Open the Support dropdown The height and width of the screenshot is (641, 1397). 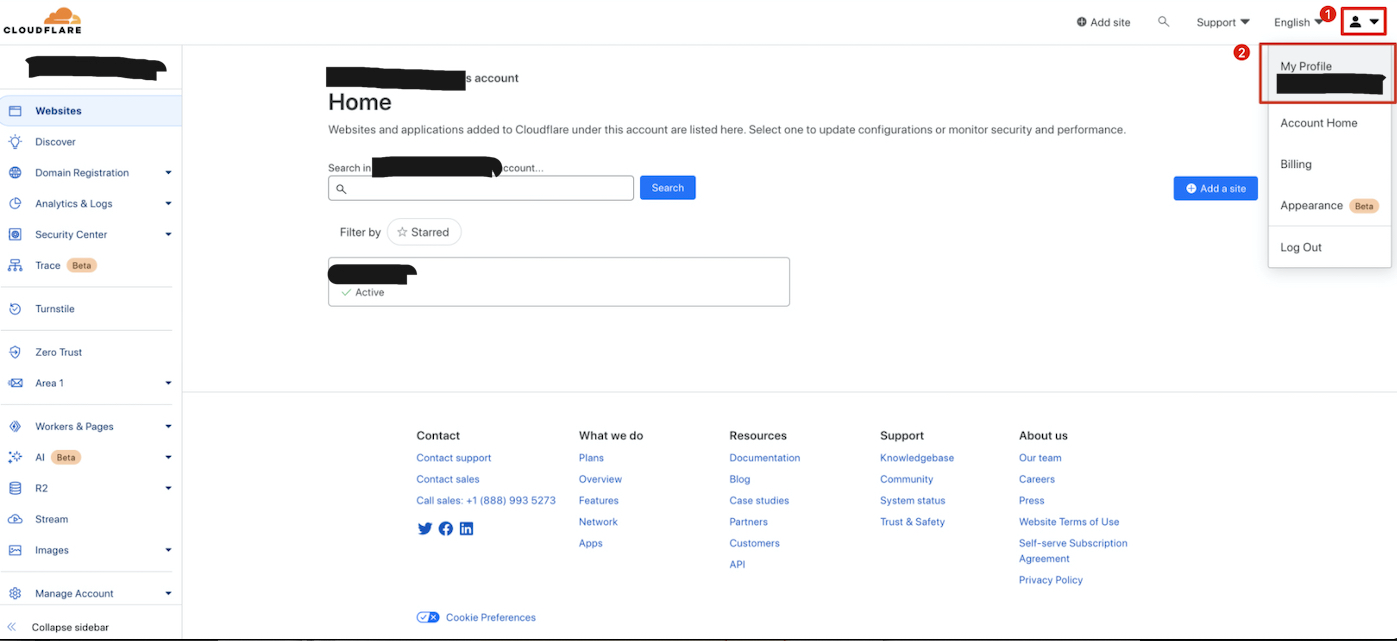click(x=1223, y=22)
